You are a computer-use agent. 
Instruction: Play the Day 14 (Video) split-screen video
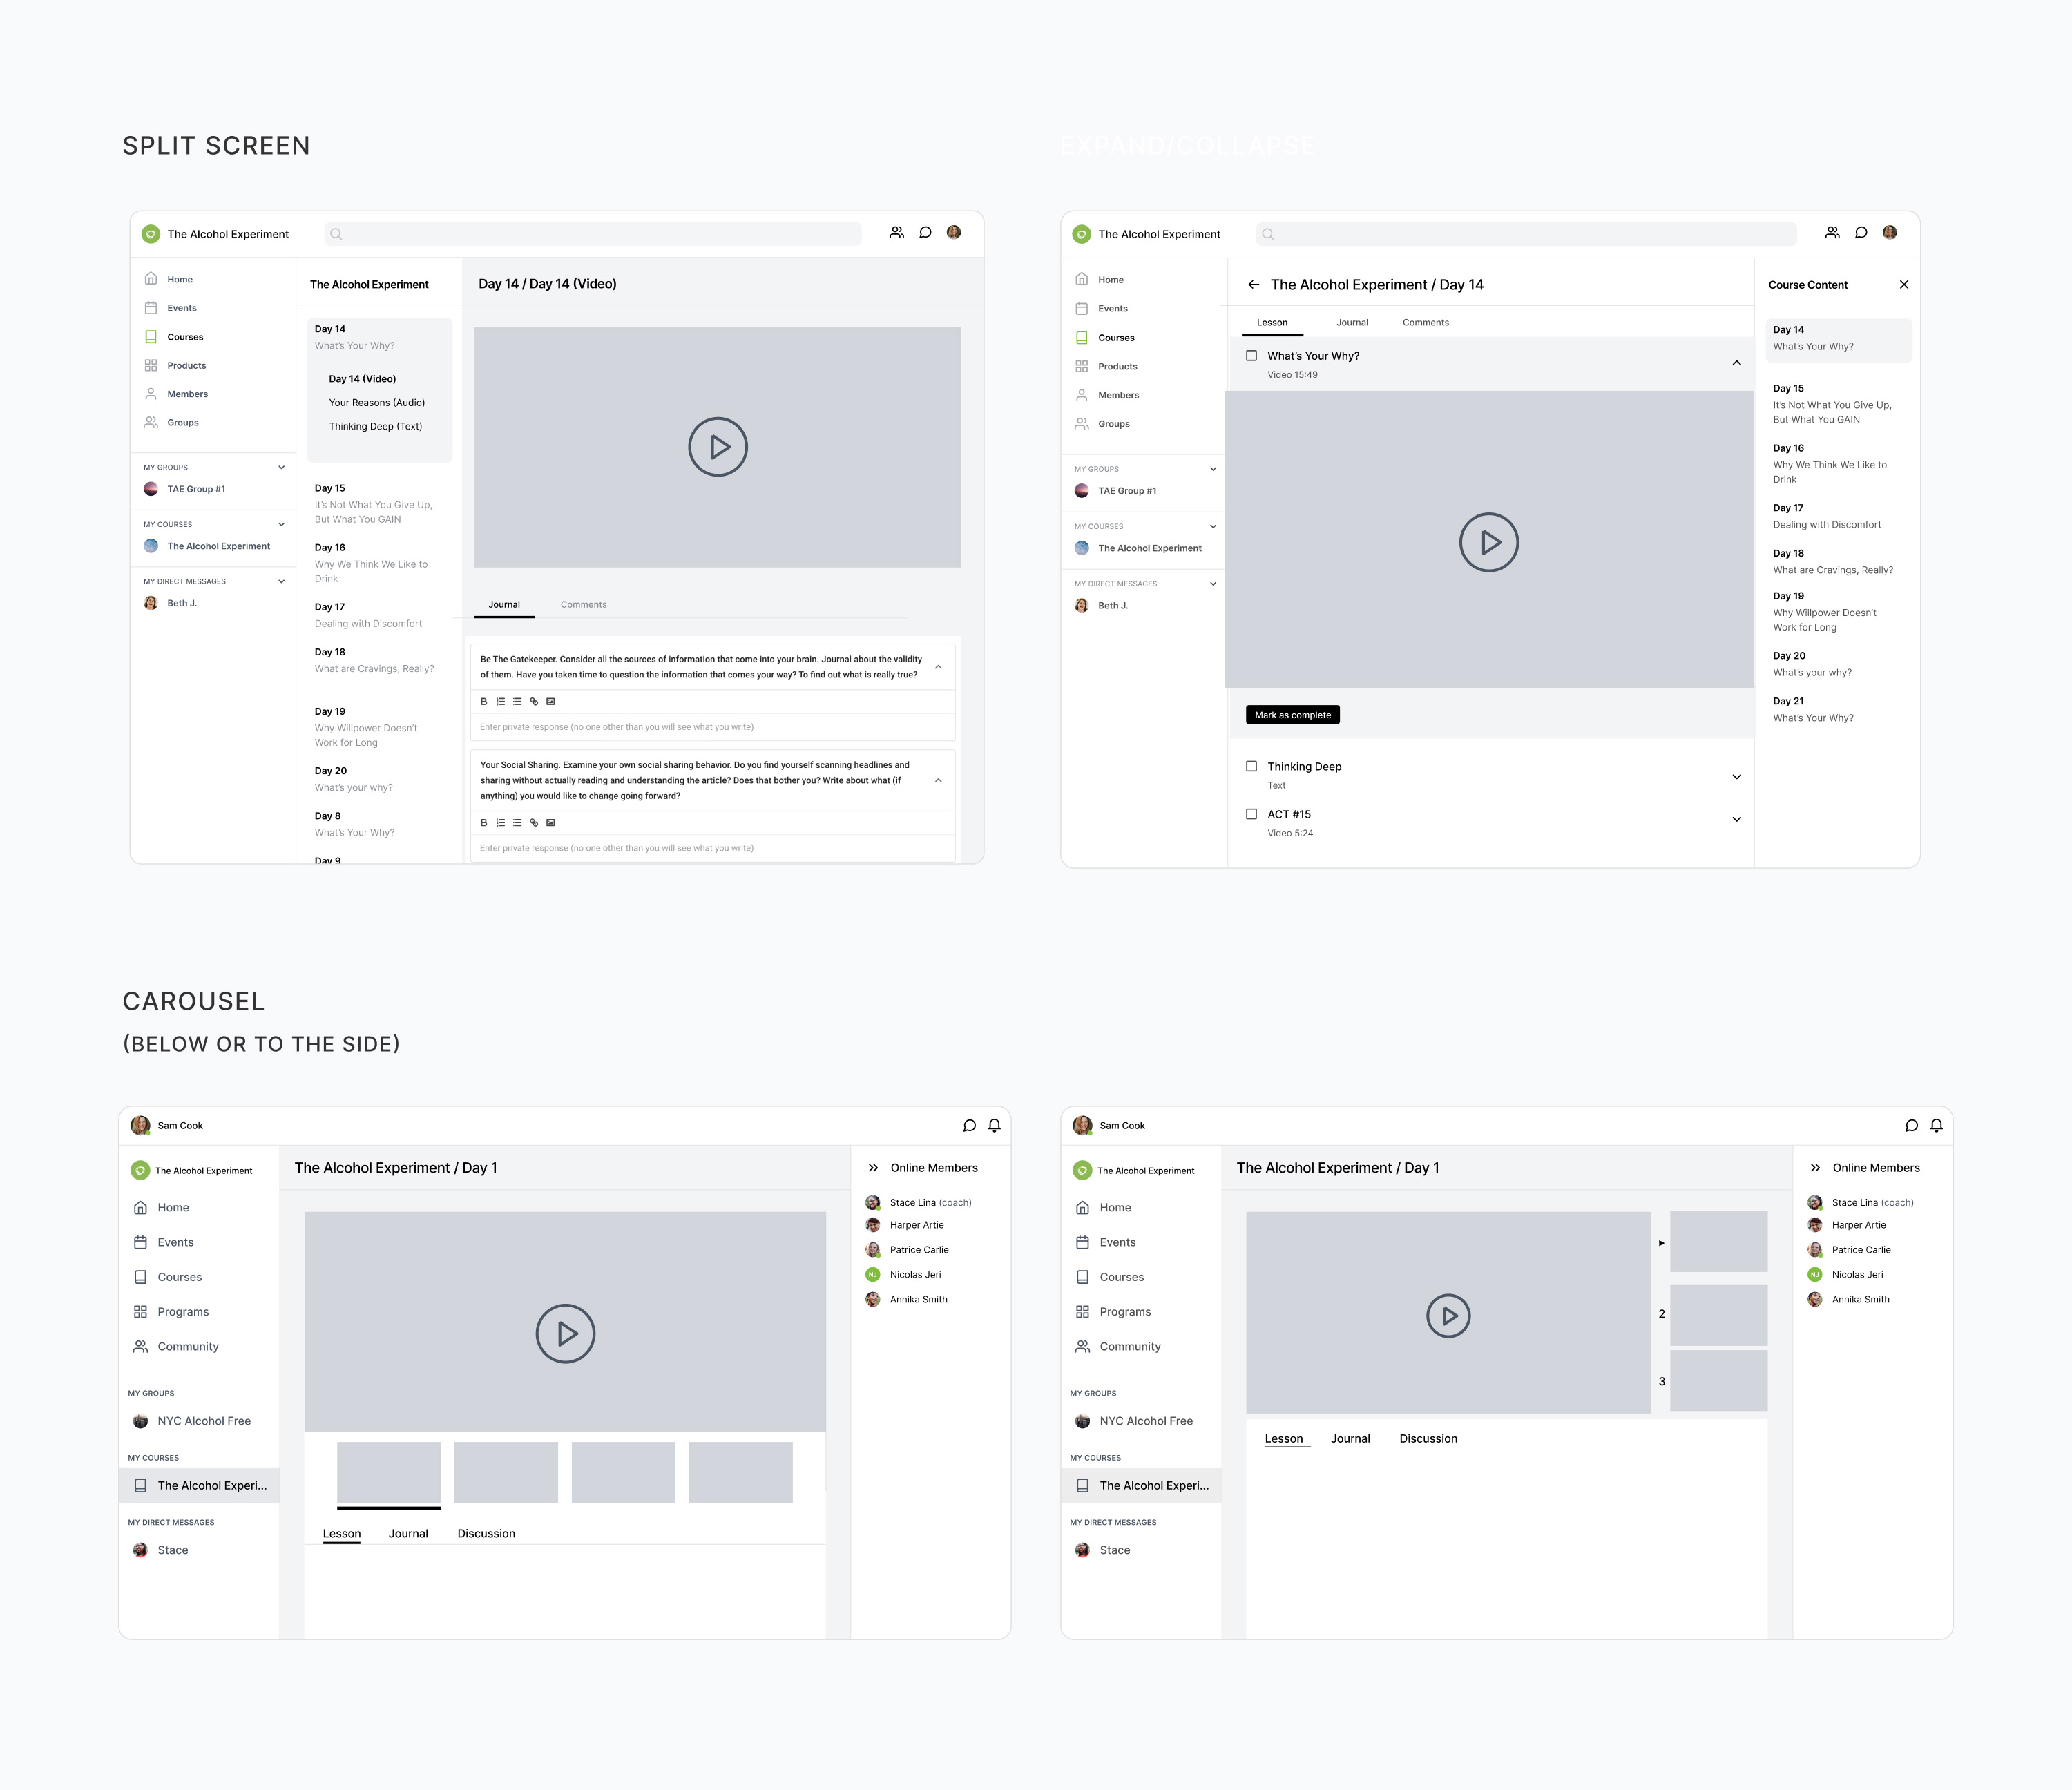(717, 447)
